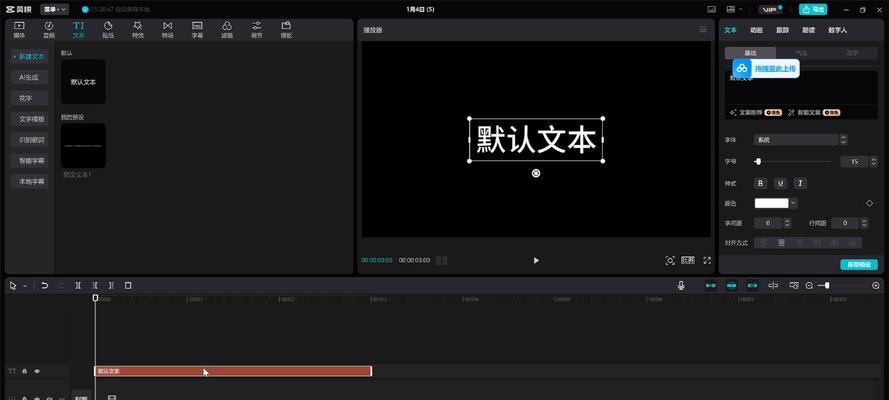Viewport: 889px width, 400px height.
Task: Switch to the 动画 tab in properties panel
Action: click(756, 30)
